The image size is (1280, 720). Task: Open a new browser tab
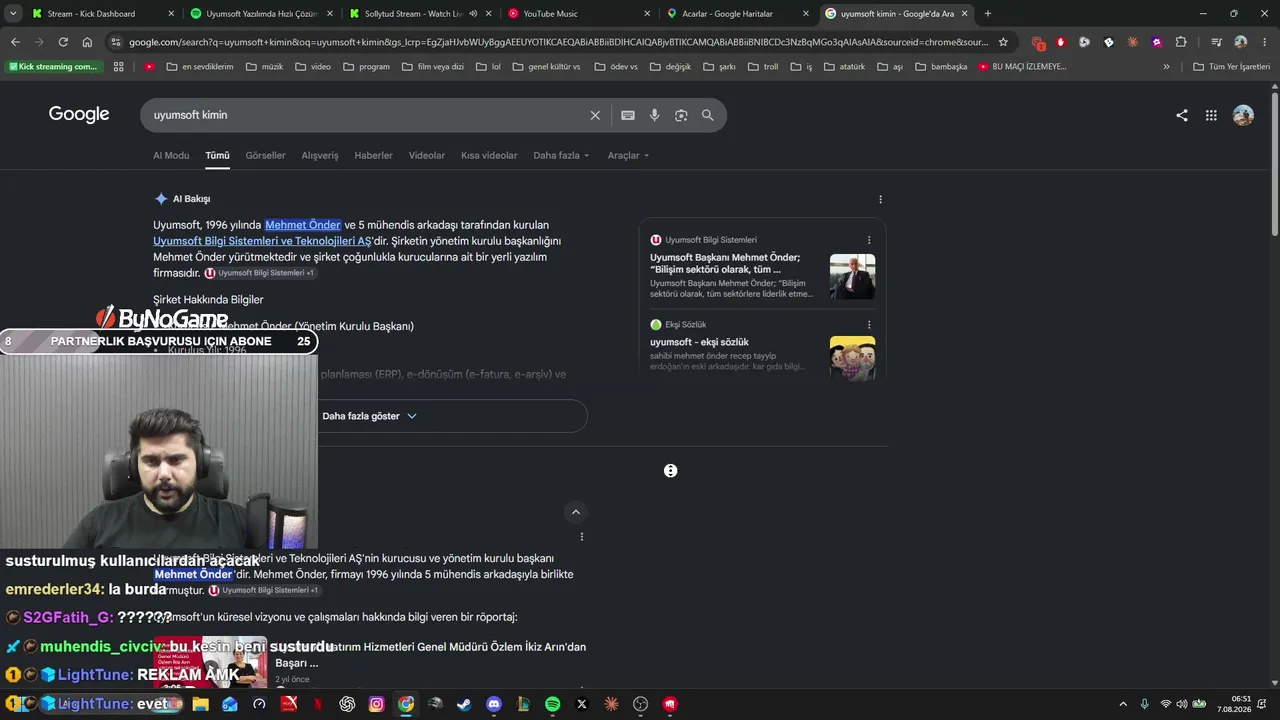coord(988,14)
